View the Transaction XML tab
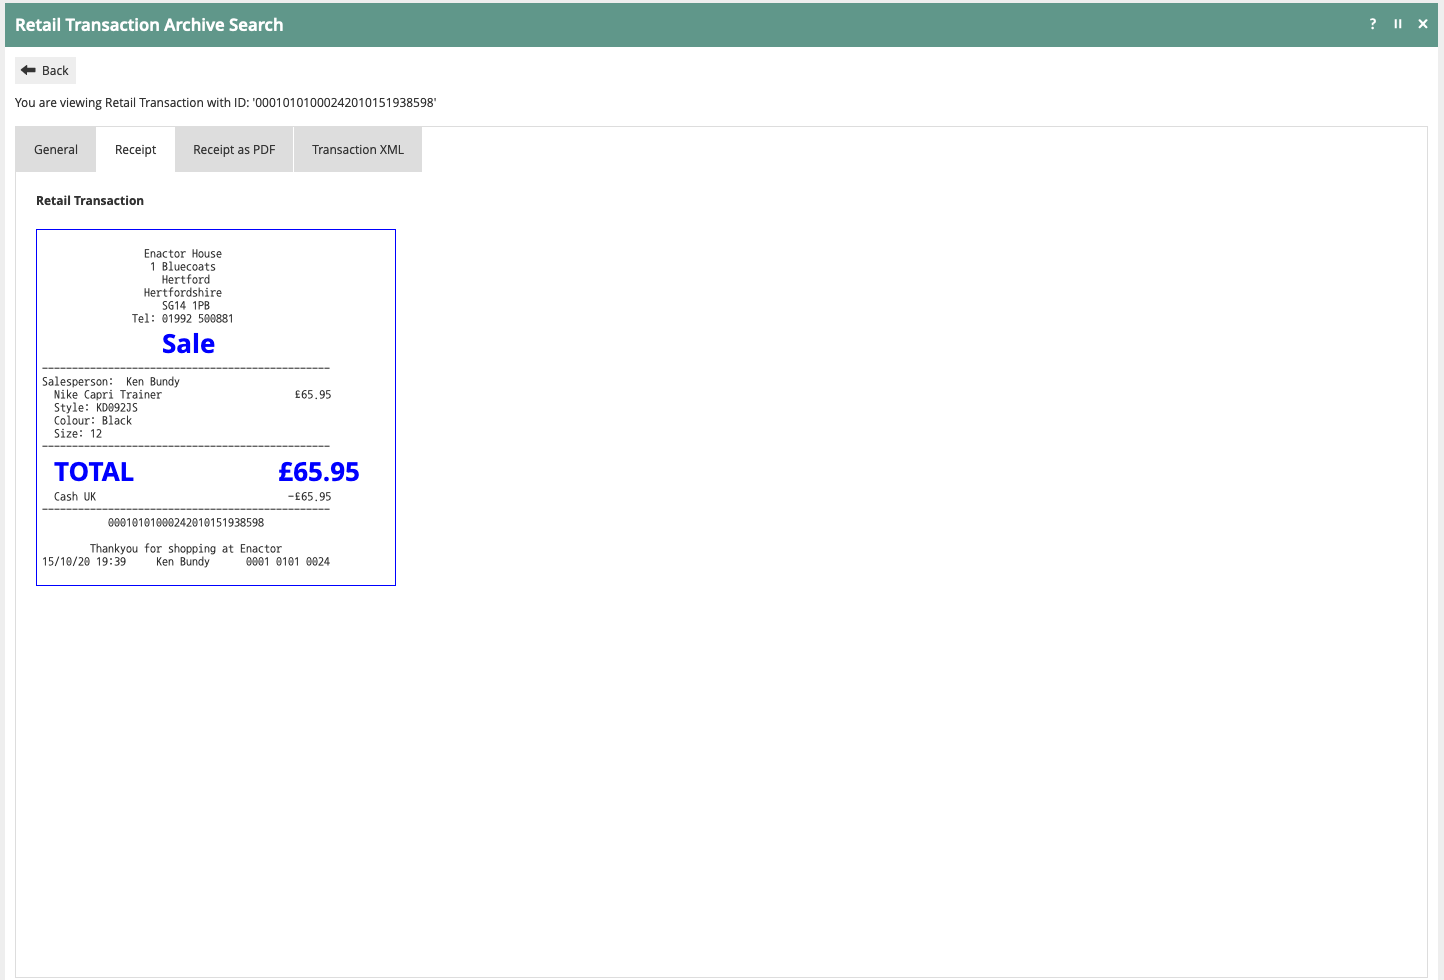The width and height of the screenshot is (1444, 980). pyautogui.click(x=357, y=150)
